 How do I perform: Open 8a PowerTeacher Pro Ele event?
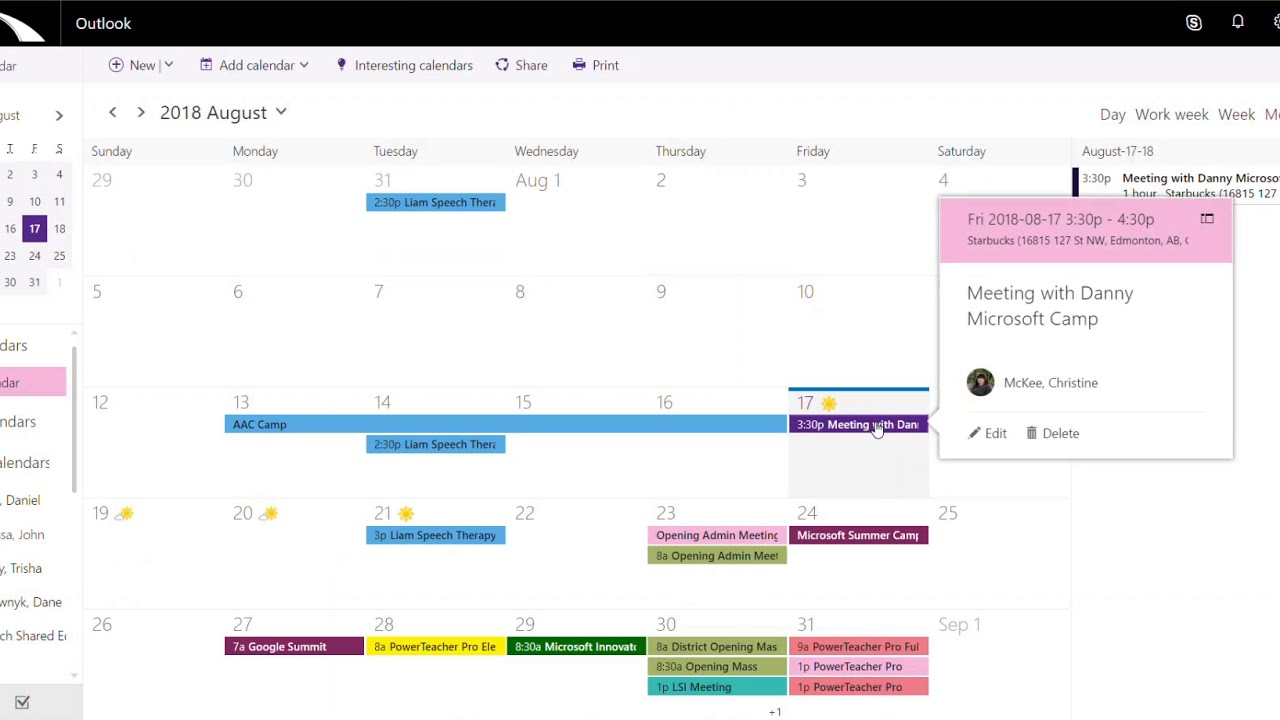(435, 647)
